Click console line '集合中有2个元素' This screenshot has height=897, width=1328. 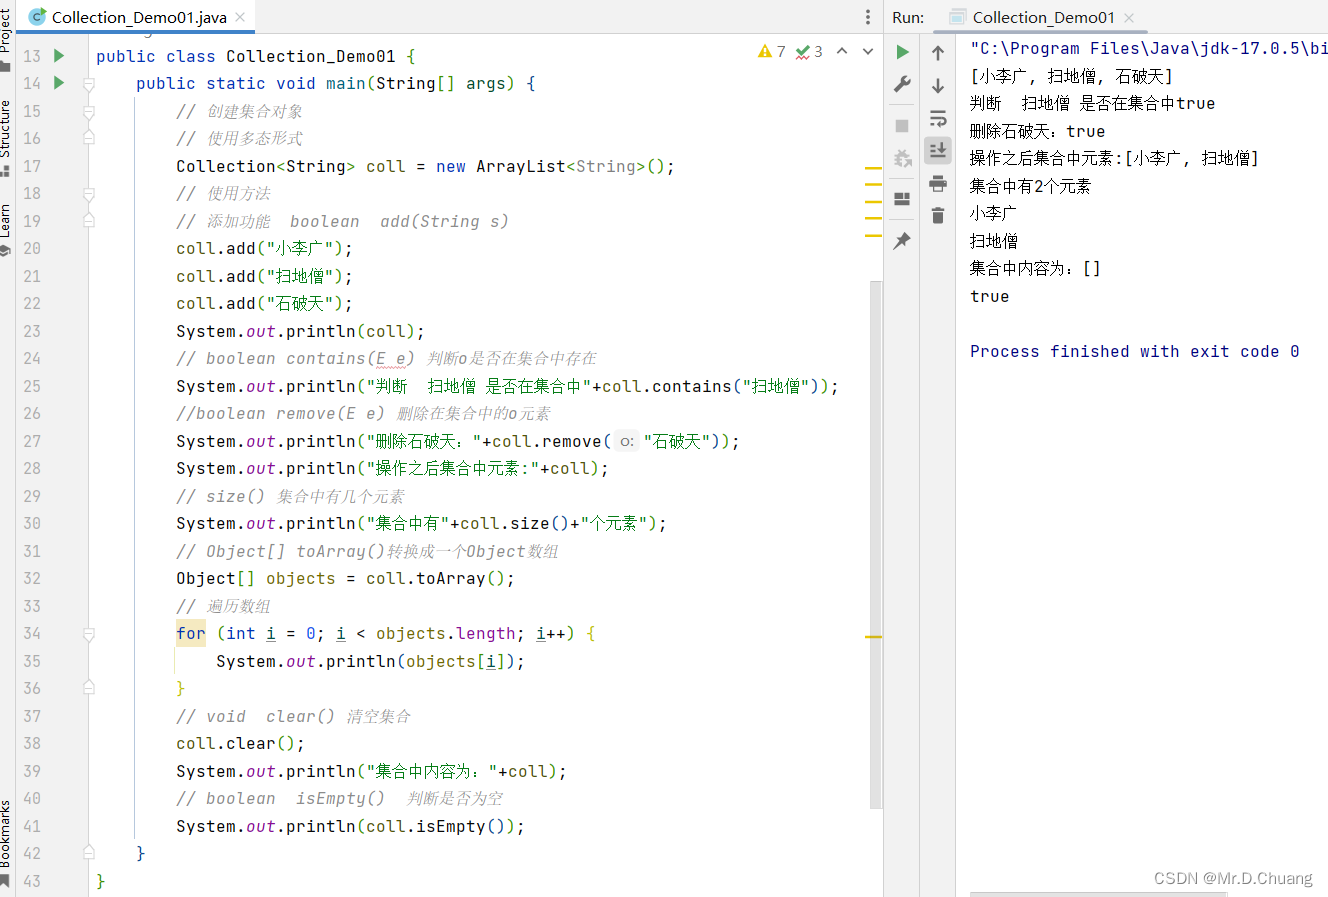coord(1030,186)
